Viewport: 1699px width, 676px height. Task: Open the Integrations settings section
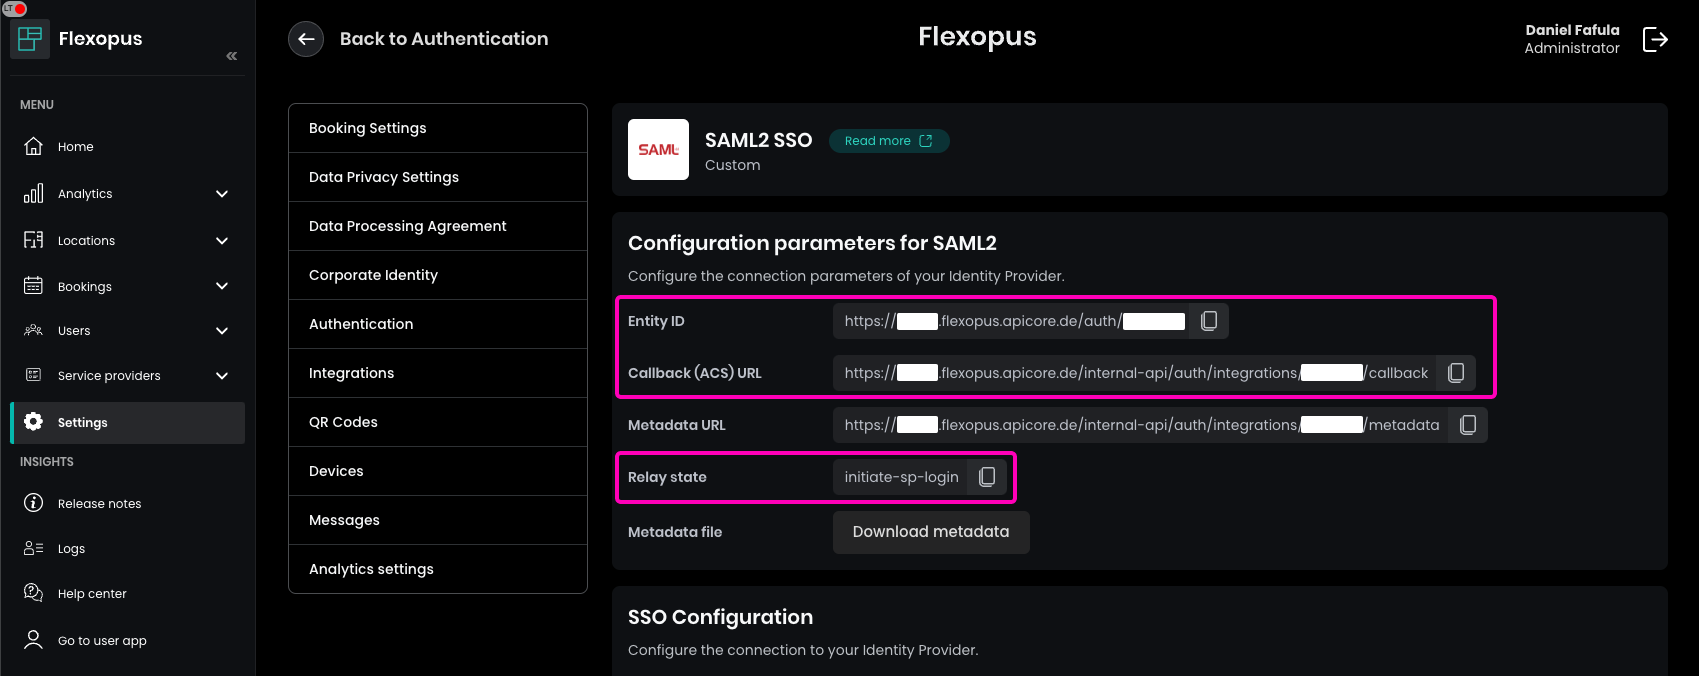pyautogui.click(x=351, y=373)
